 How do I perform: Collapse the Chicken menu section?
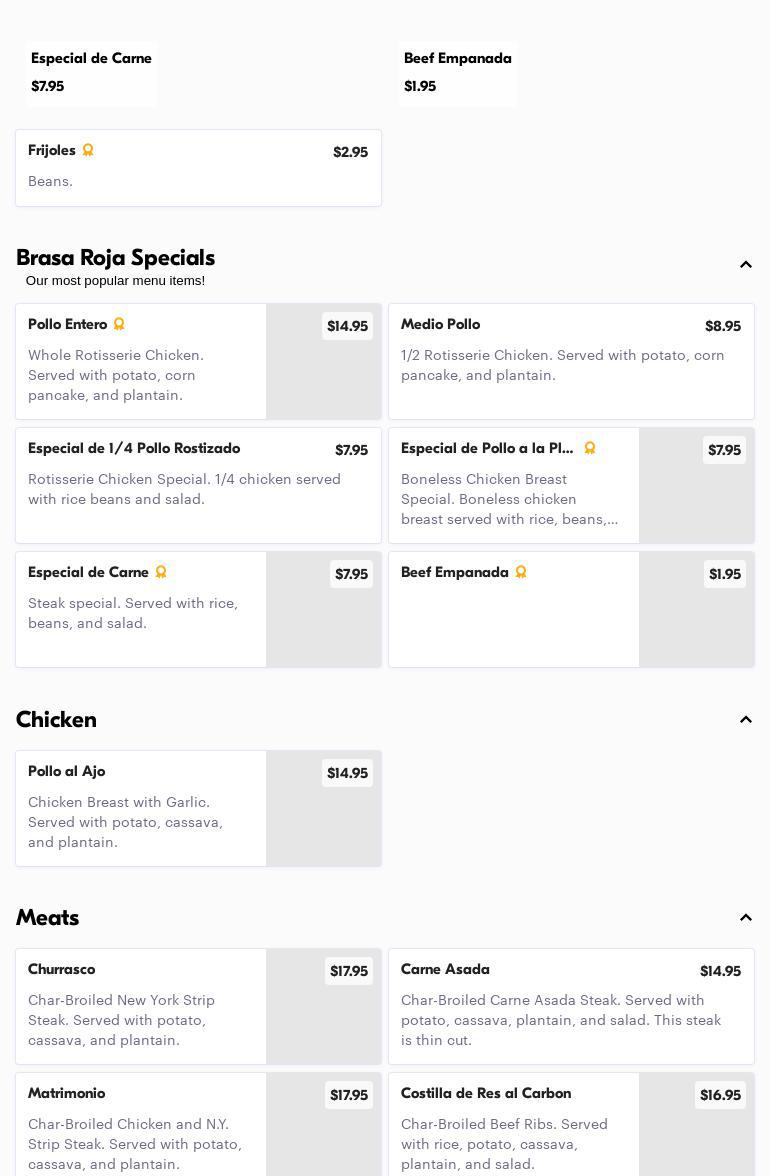746,720
